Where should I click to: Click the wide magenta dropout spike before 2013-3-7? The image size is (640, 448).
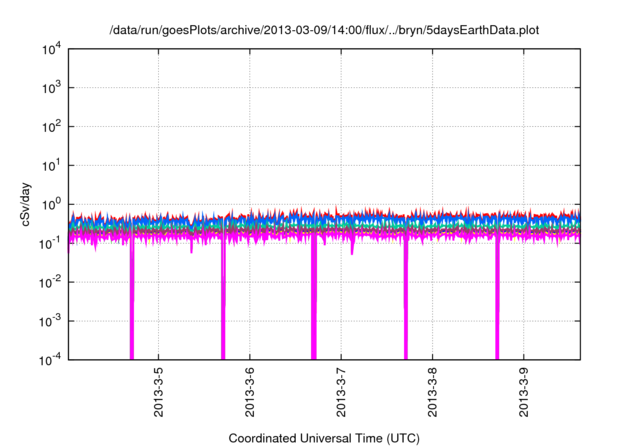pos(314,298)
